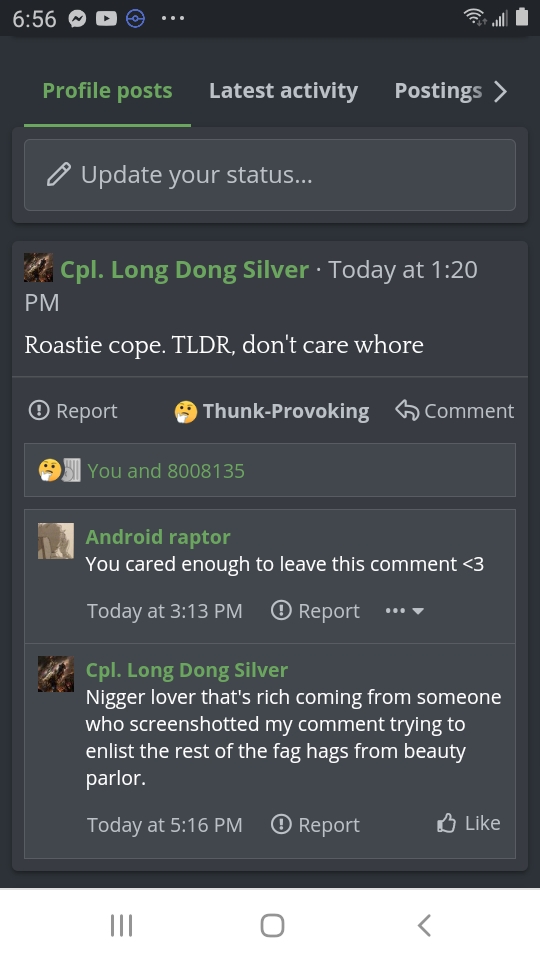Tap the Android home button
The image size is (540, 960).
click(x=272, y=925)
